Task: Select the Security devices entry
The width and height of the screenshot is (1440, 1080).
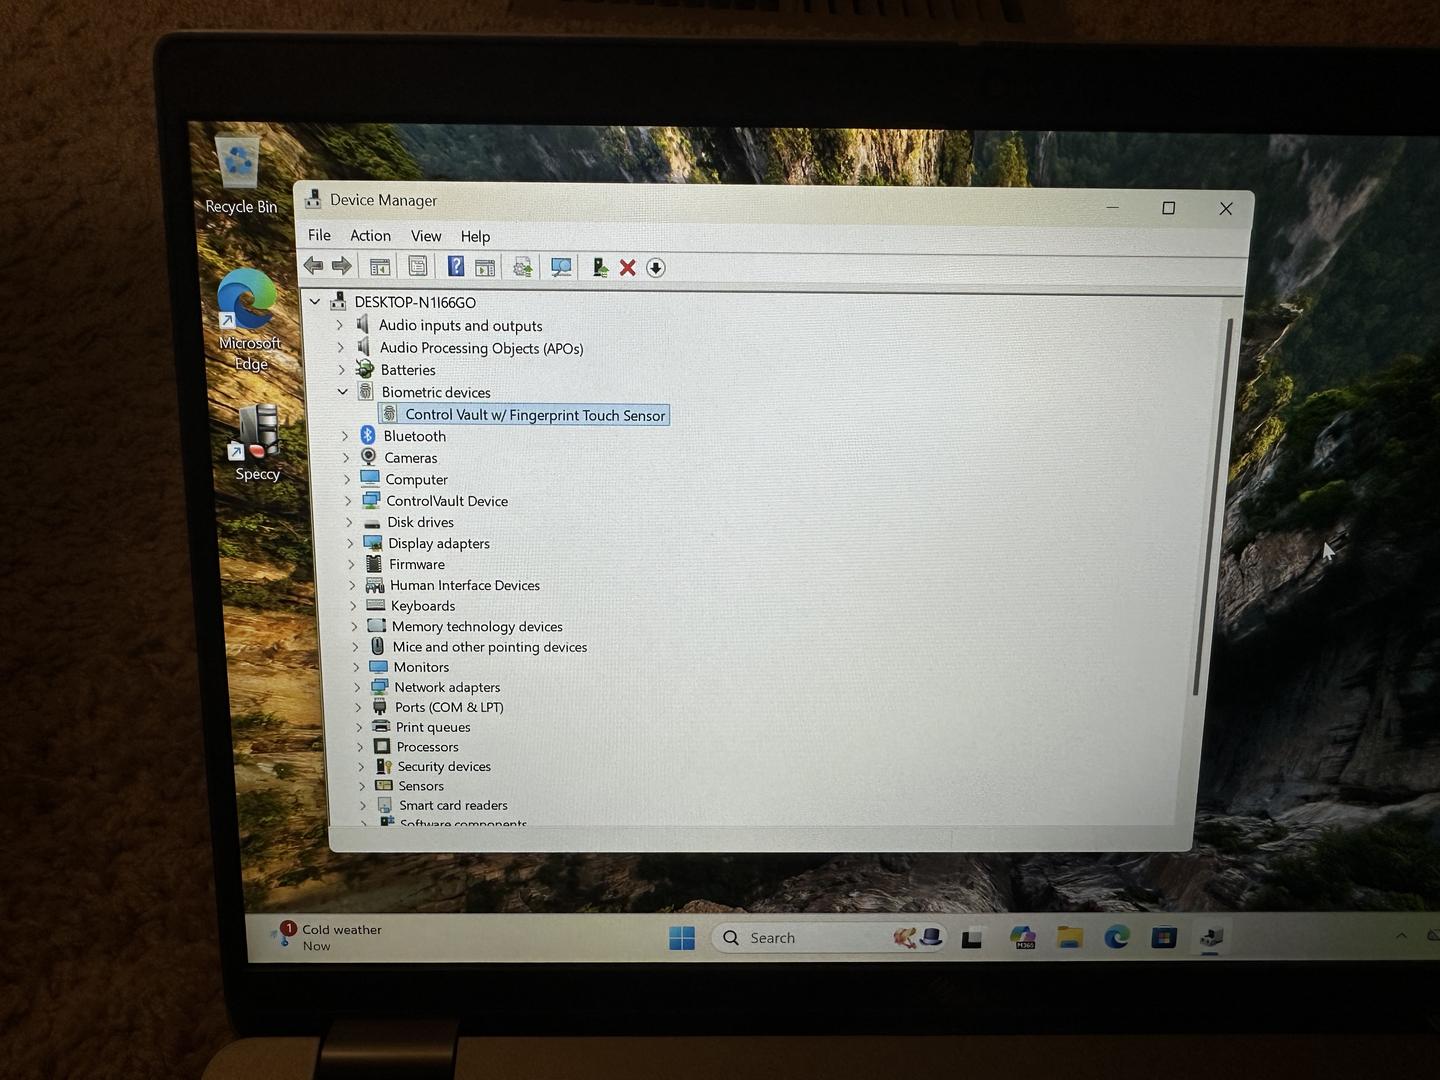Action: (x=443, y=766)
